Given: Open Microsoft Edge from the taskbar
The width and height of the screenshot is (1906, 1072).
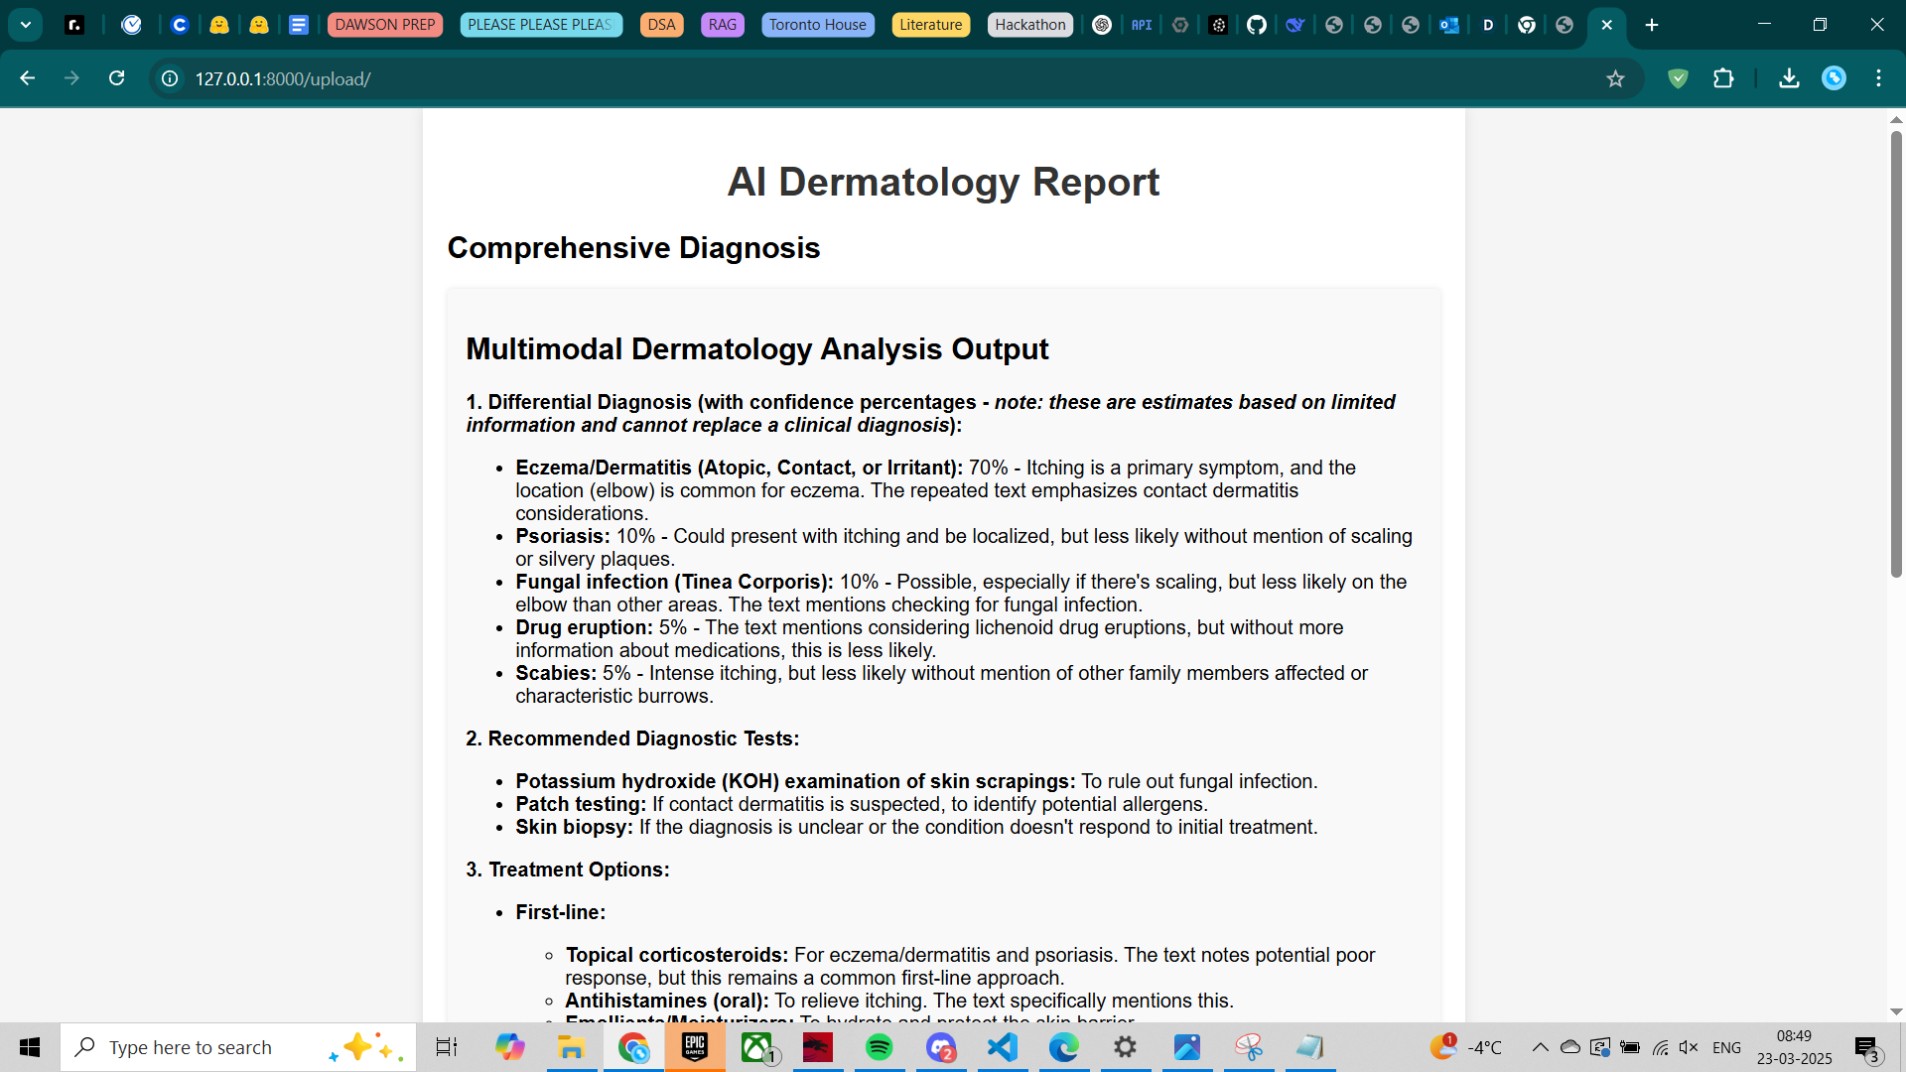Looking at the screenshot, I should pyautogui.click(x=1064, y=1047).
